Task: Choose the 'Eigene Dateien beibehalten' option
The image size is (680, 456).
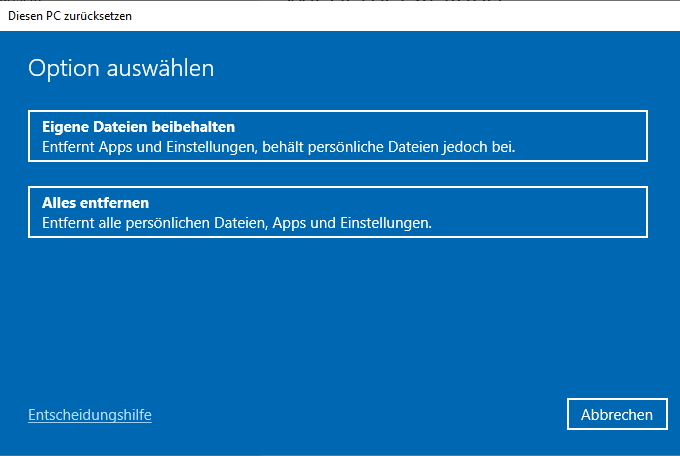Action: tap(338, 136)
